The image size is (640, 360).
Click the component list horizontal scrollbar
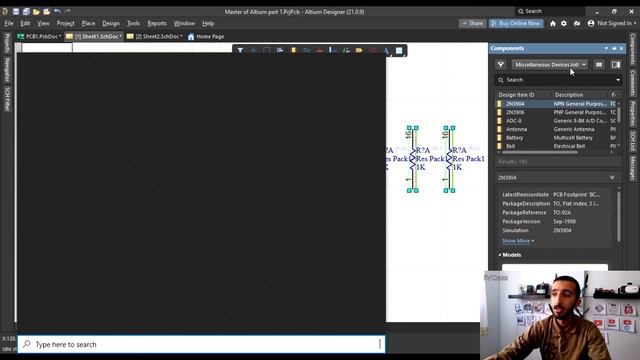click(539, 153)
